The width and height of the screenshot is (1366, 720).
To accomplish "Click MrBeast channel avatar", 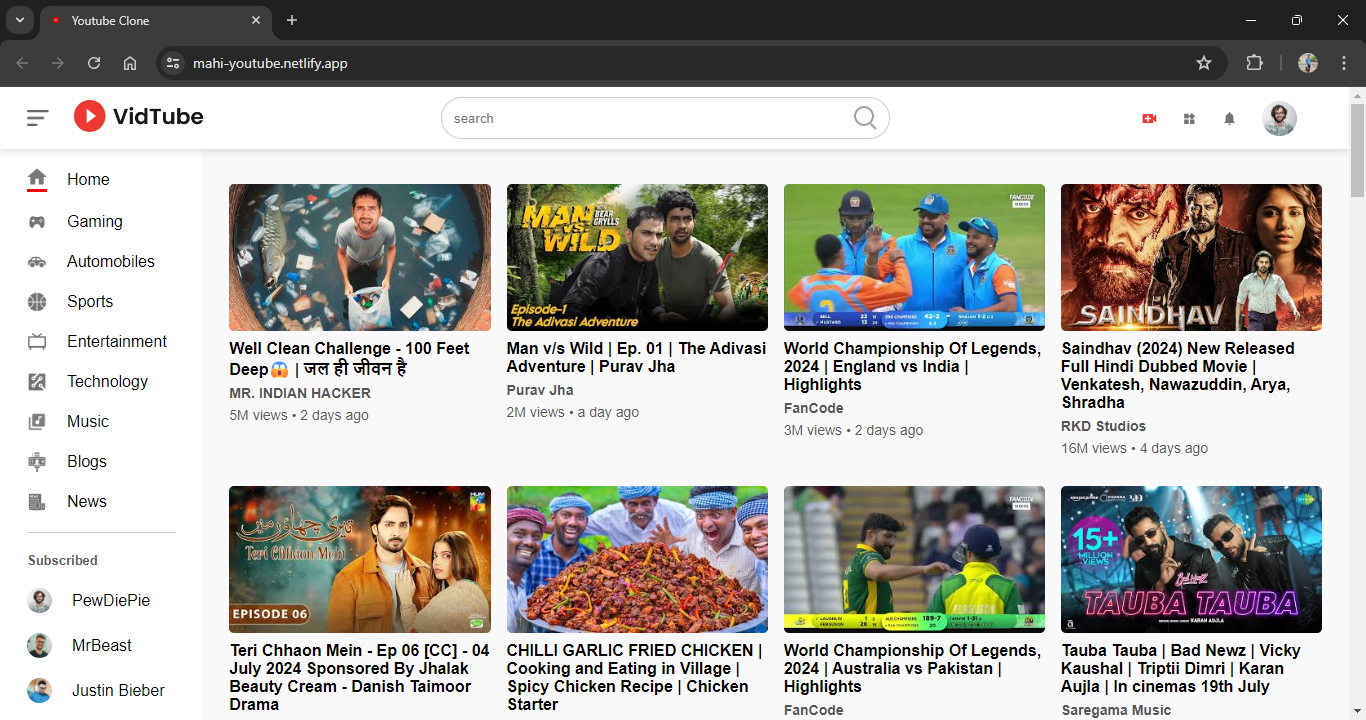I will 39,645.
